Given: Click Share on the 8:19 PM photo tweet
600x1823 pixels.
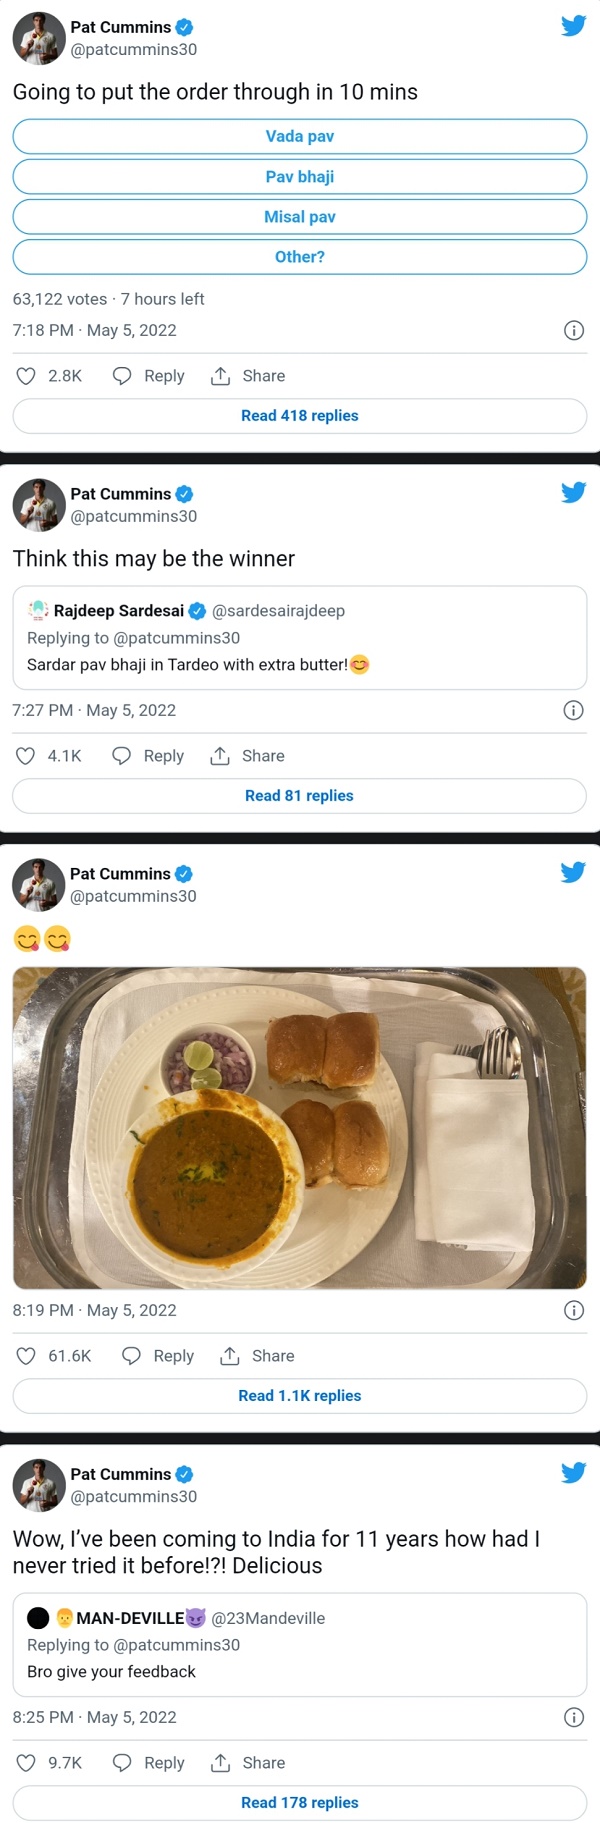Looking at the screenshot, I should pyautogui.click(x=257, y=1355).
